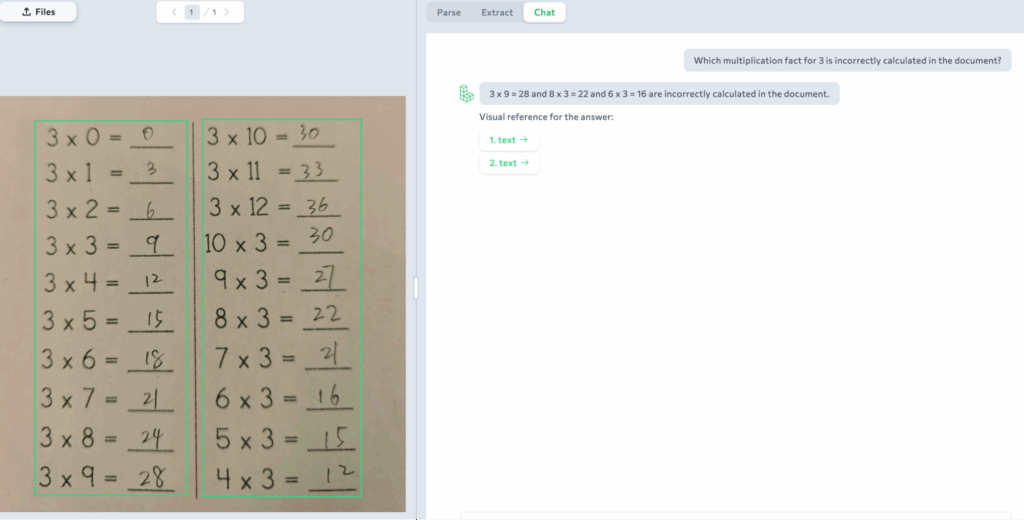This screenshot has height=520, width=1024.
Task: Select the "3 x 0 = 0" row in left column
Action: [x=110, y=136]
